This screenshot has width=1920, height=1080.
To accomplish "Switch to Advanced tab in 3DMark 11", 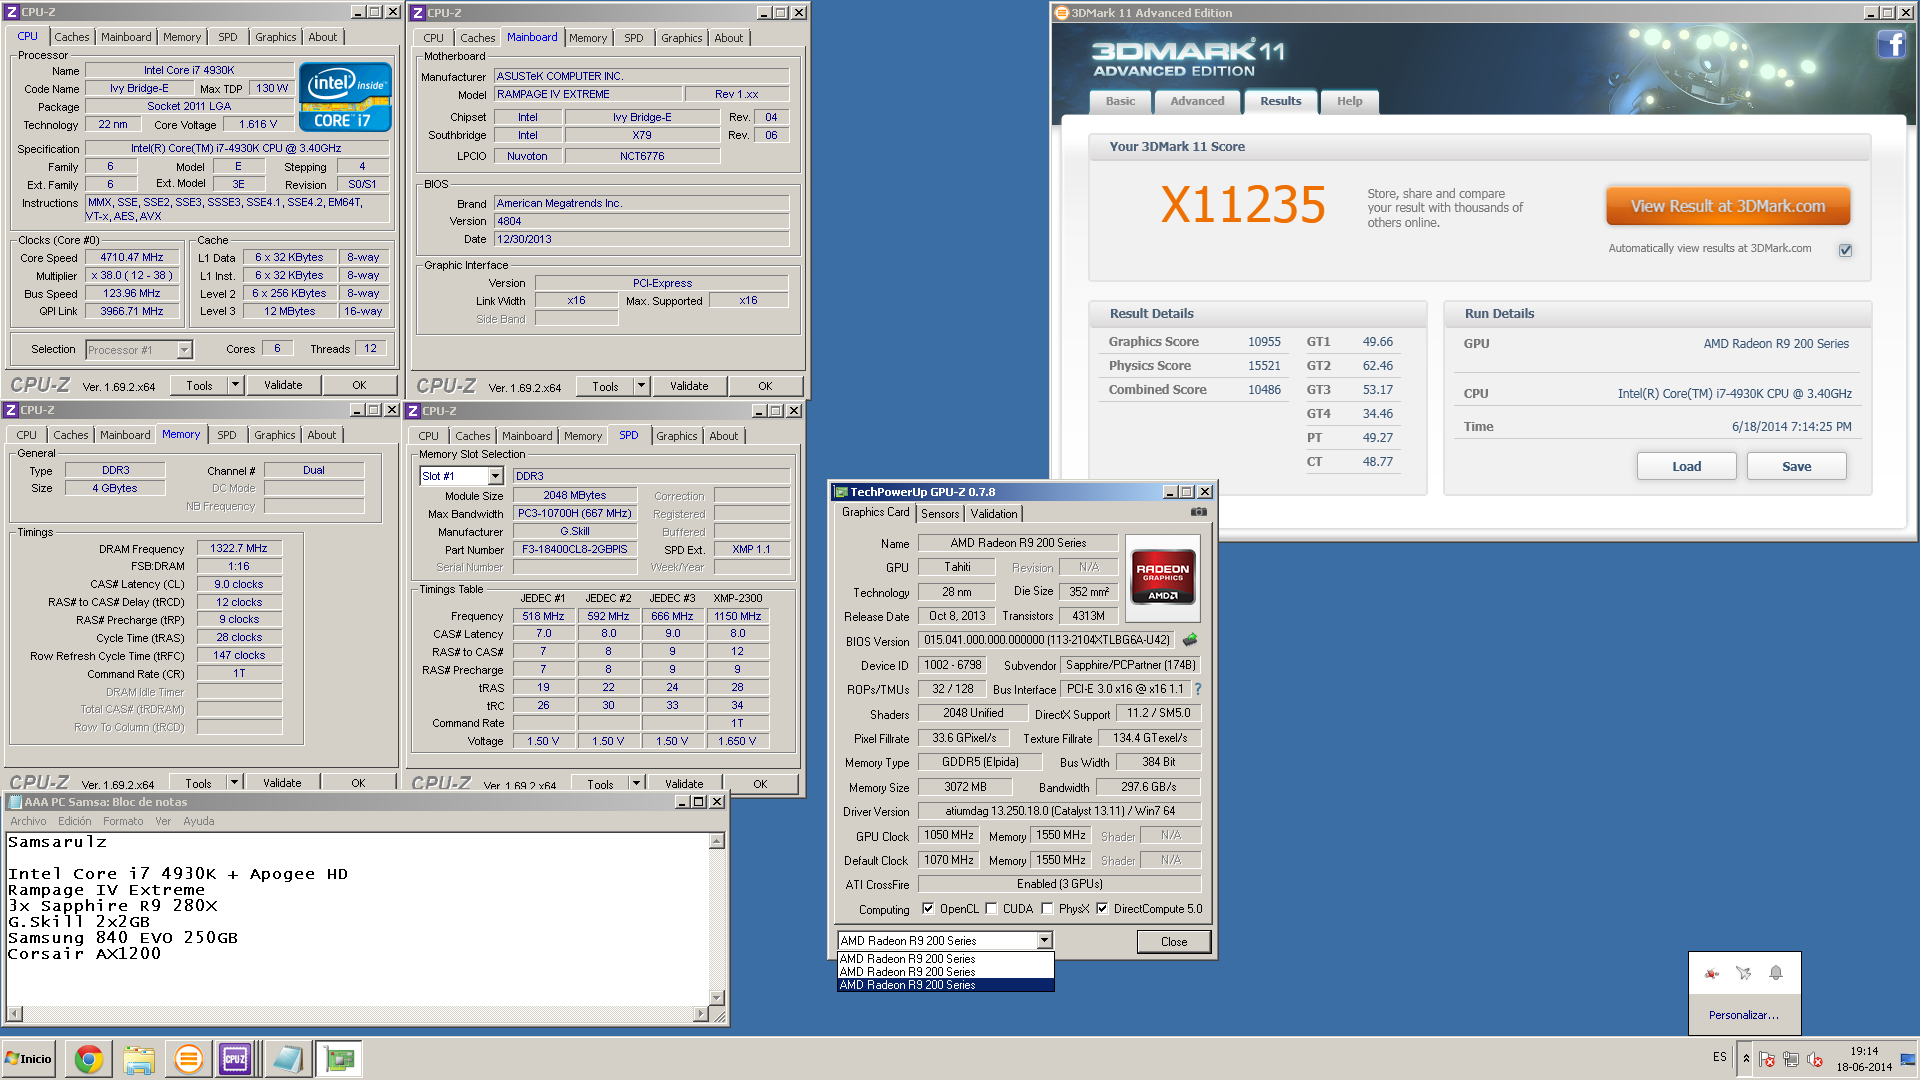I will click(1197, 101).
